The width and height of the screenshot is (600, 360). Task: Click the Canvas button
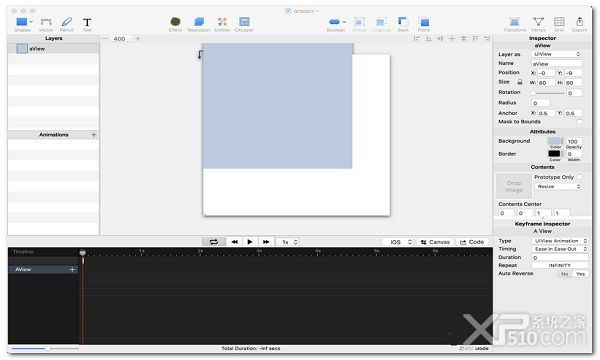[x=435, y=242]
